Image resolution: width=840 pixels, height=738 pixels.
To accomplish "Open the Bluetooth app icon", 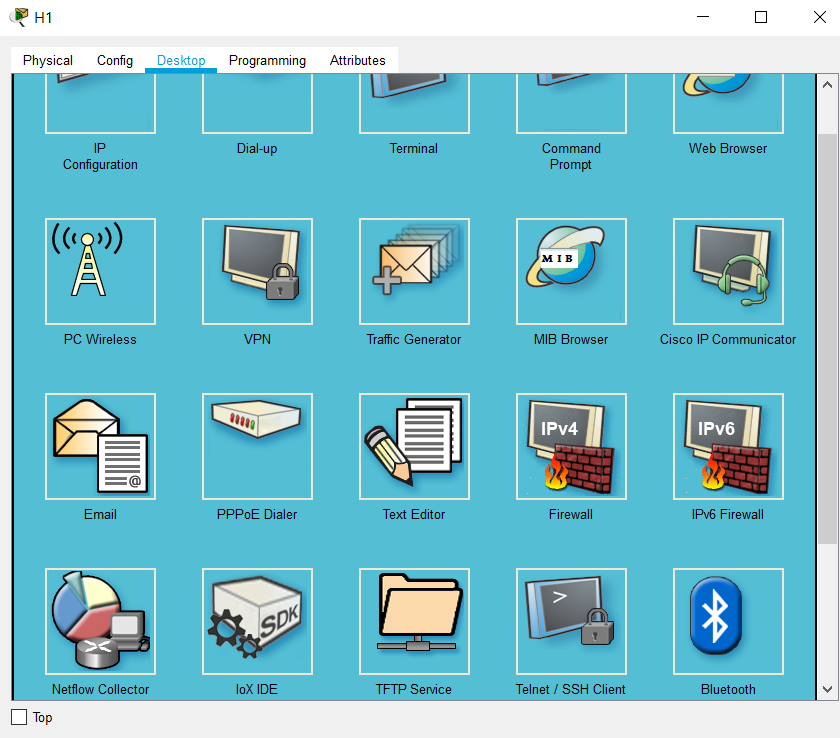I will click(728, 622).
